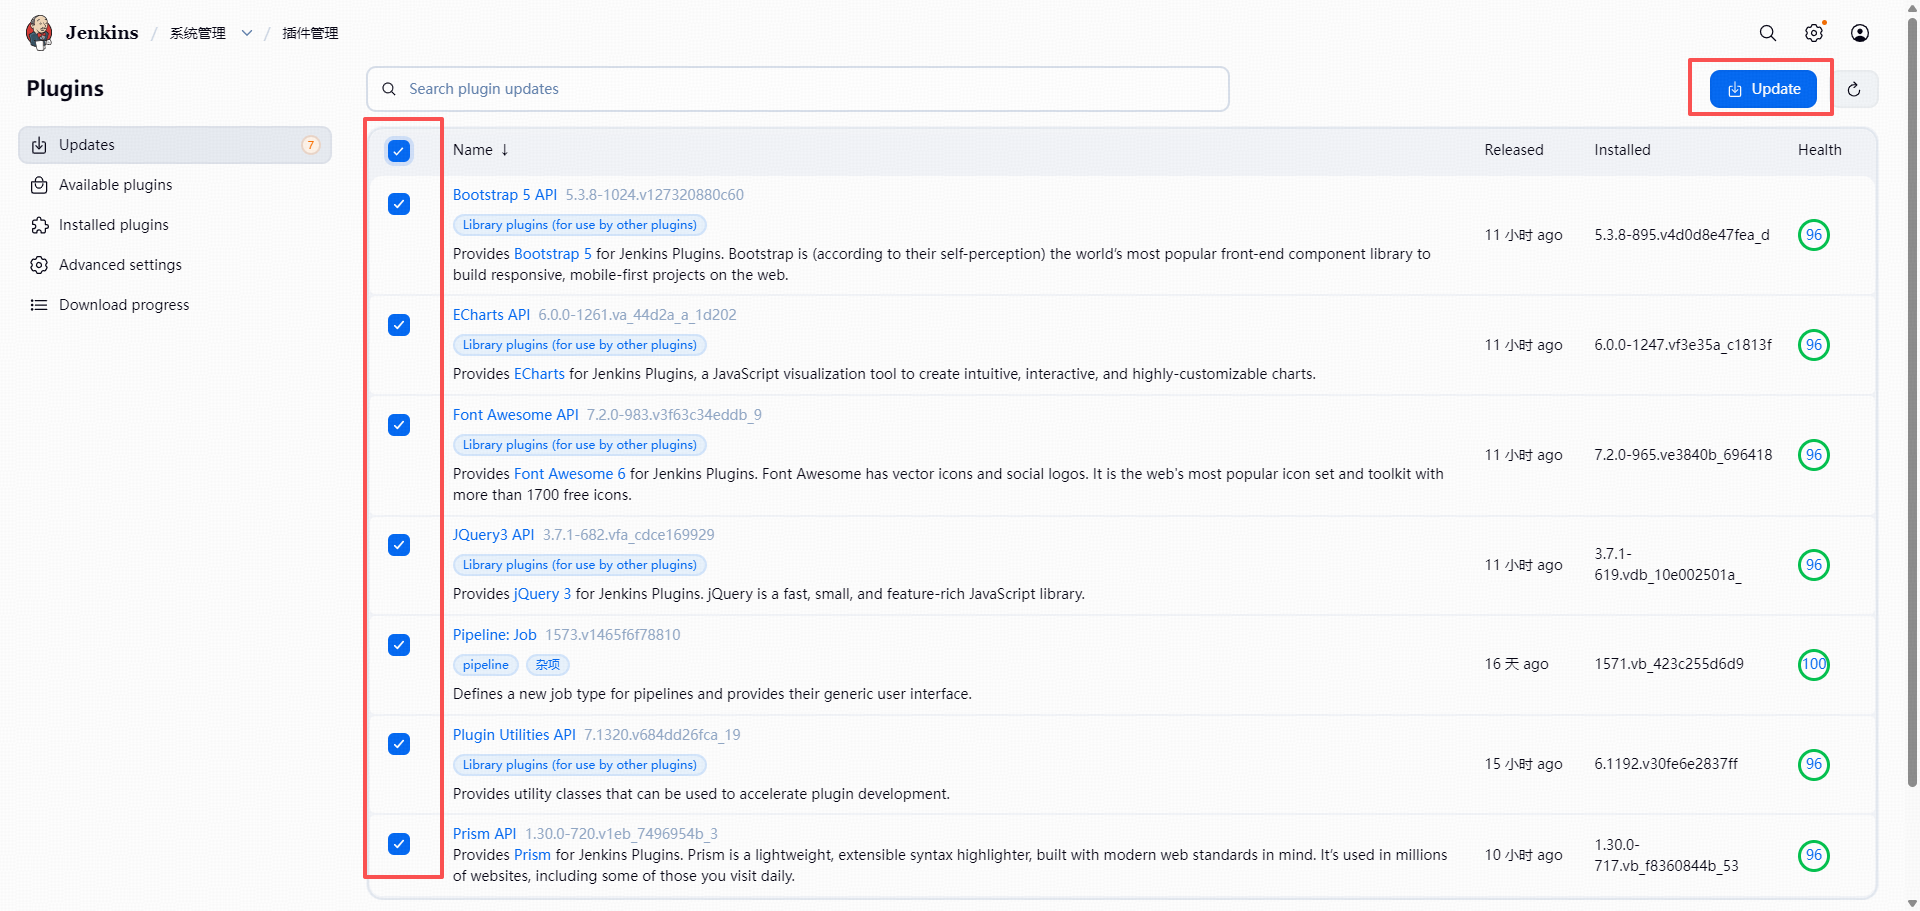Screen dimensions: 1920x911
Task: Uncheck the Plugin Utilities API checkbox
Action: [x=399, y=744]
